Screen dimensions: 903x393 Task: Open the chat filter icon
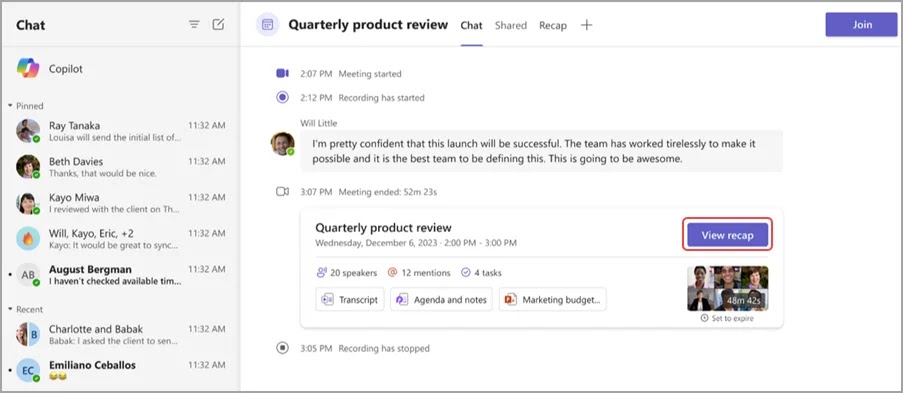pos(194,25)
